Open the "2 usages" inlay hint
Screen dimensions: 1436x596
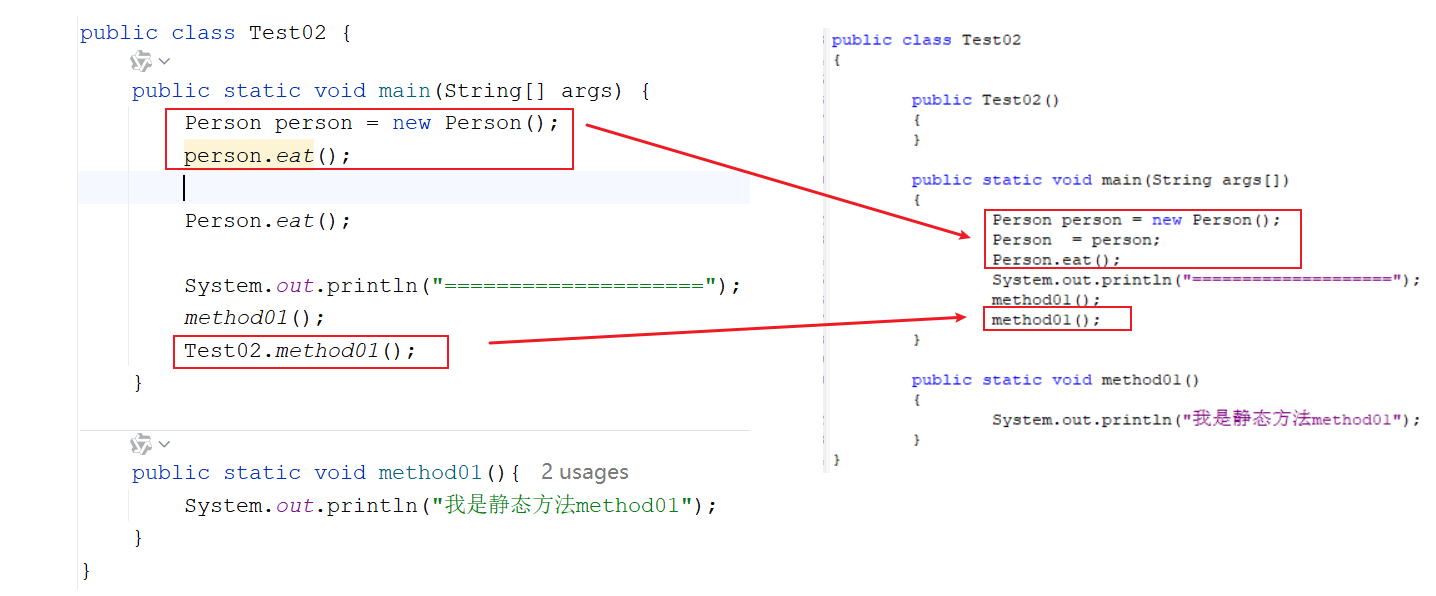[x=585, y=473]
